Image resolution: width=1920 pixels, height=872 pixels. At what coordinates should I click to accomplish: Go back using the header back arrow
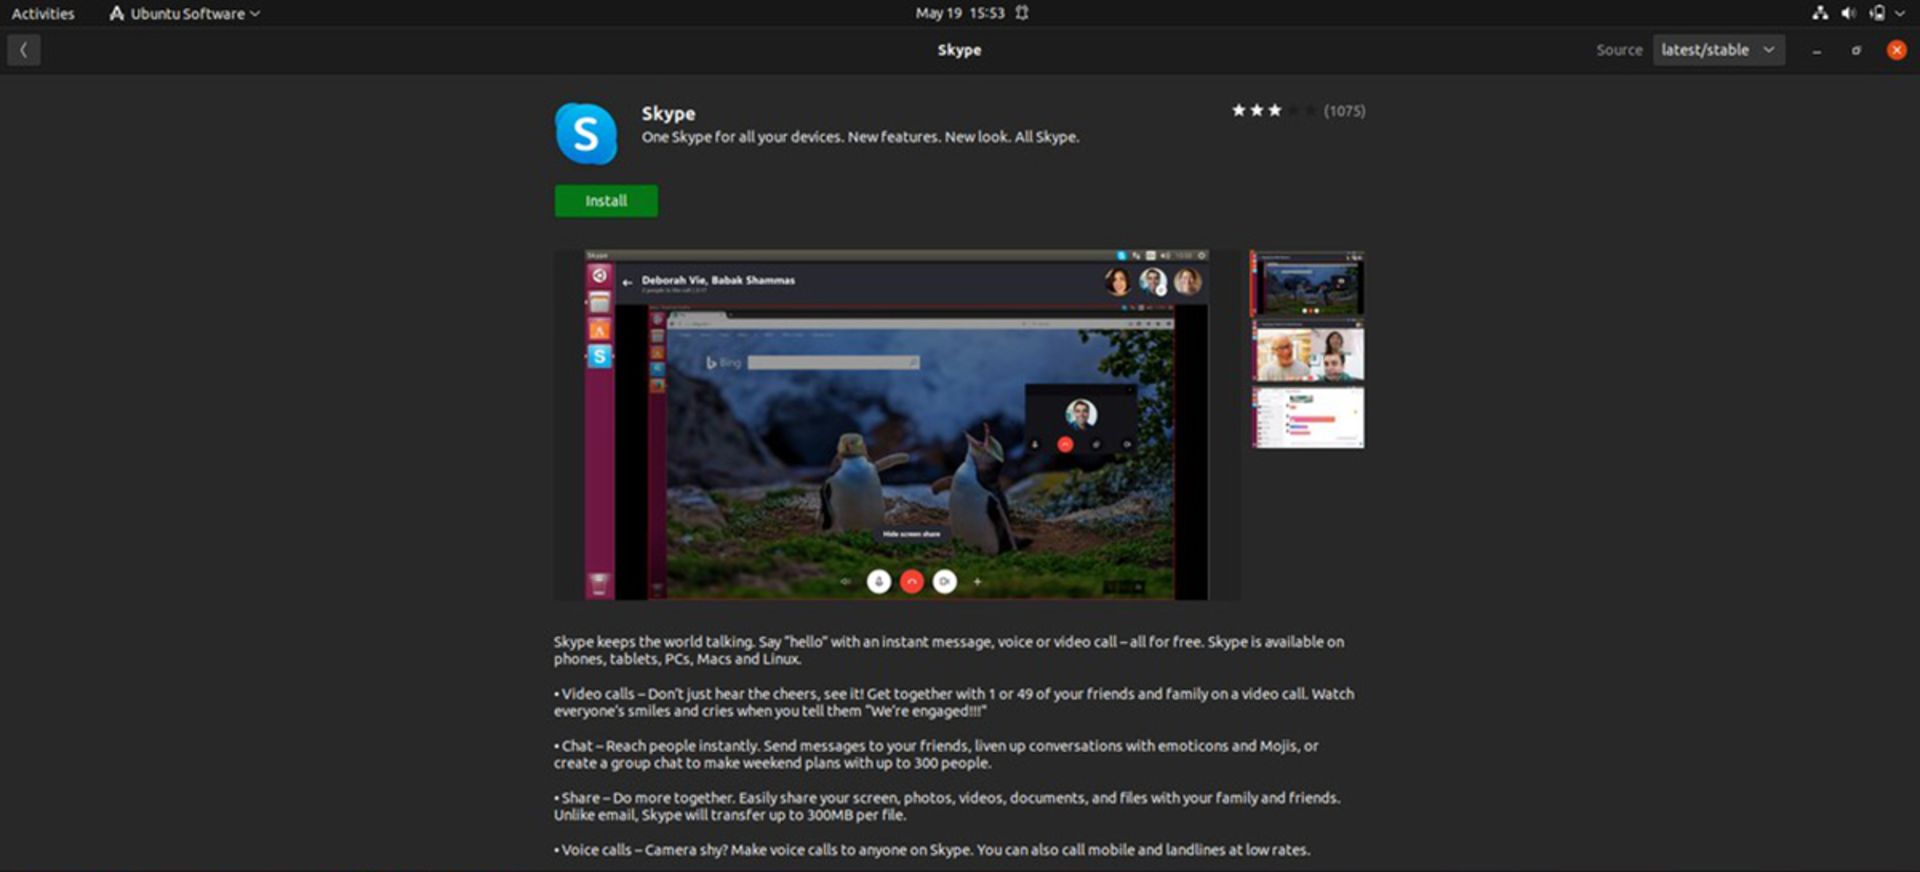(x=24, y=50)
